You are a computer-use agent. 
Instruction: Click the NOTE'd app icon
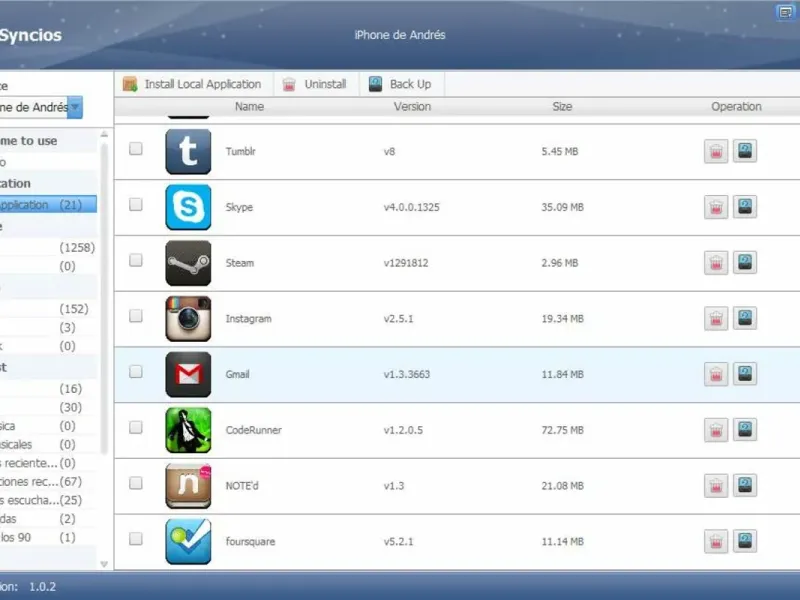[x=188, y=486]
